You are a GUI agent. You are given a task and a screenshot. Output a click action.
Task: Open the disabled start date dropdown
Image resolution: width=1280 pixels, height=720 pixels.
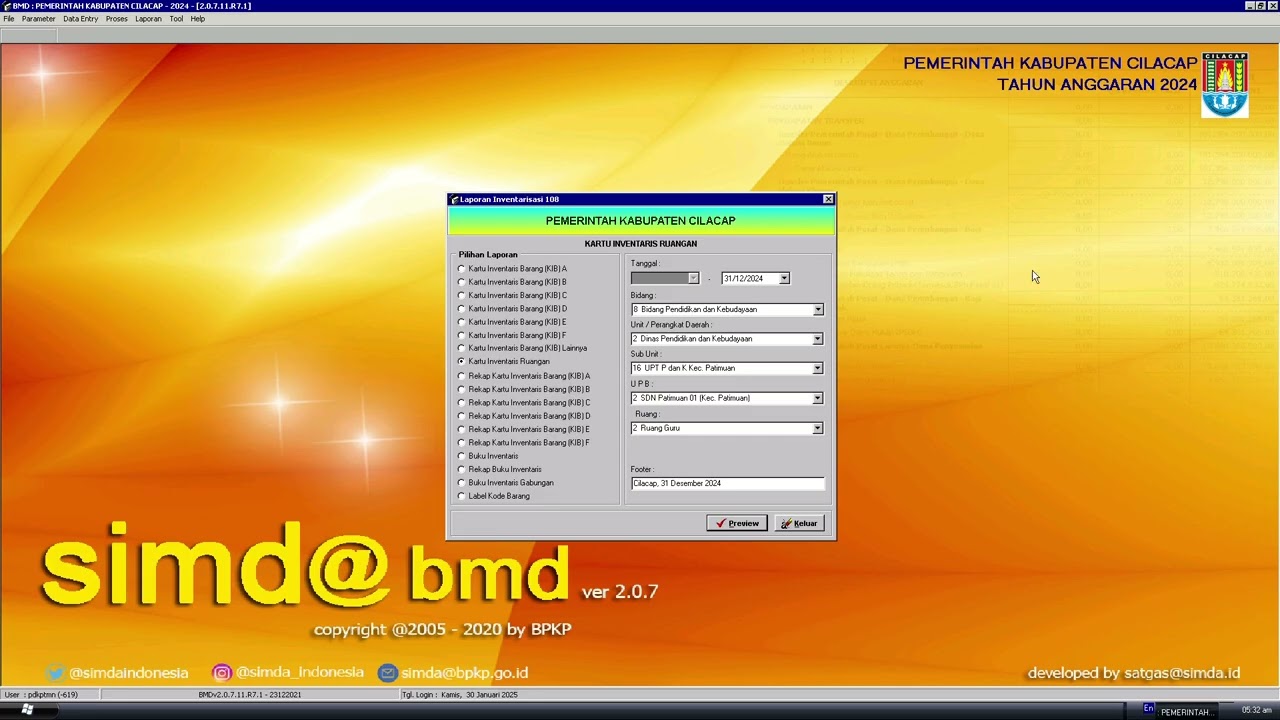click(693, 279)
